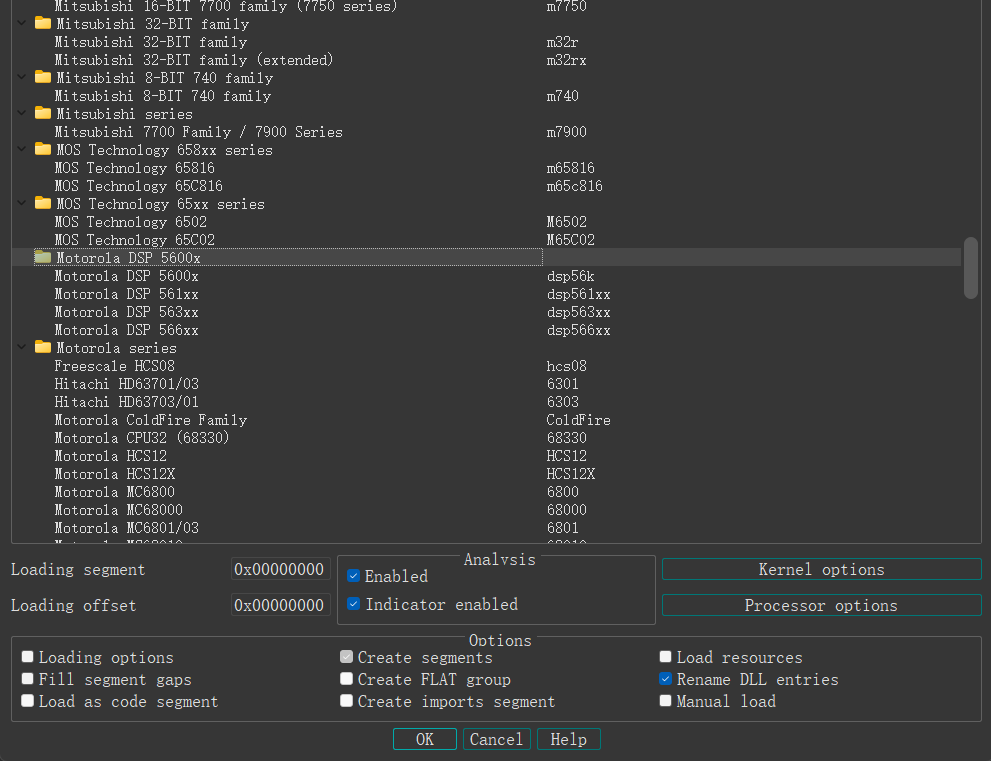Uncheck Rename DLL entries
Viewport: 991px width, 761px height.
coord(666,679)
